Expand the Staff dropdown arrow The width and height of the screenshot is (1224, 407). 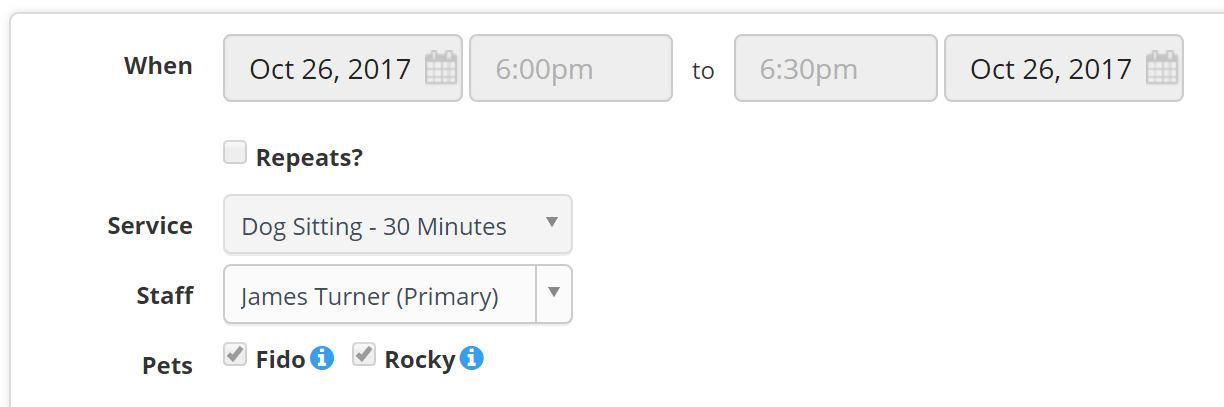pos(554,294)
